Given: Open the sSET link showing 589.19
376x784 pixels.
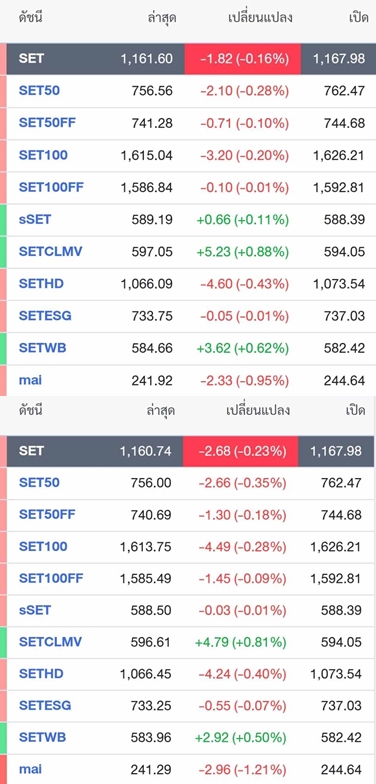Looking at the screenshot, I should coord(35,219).
